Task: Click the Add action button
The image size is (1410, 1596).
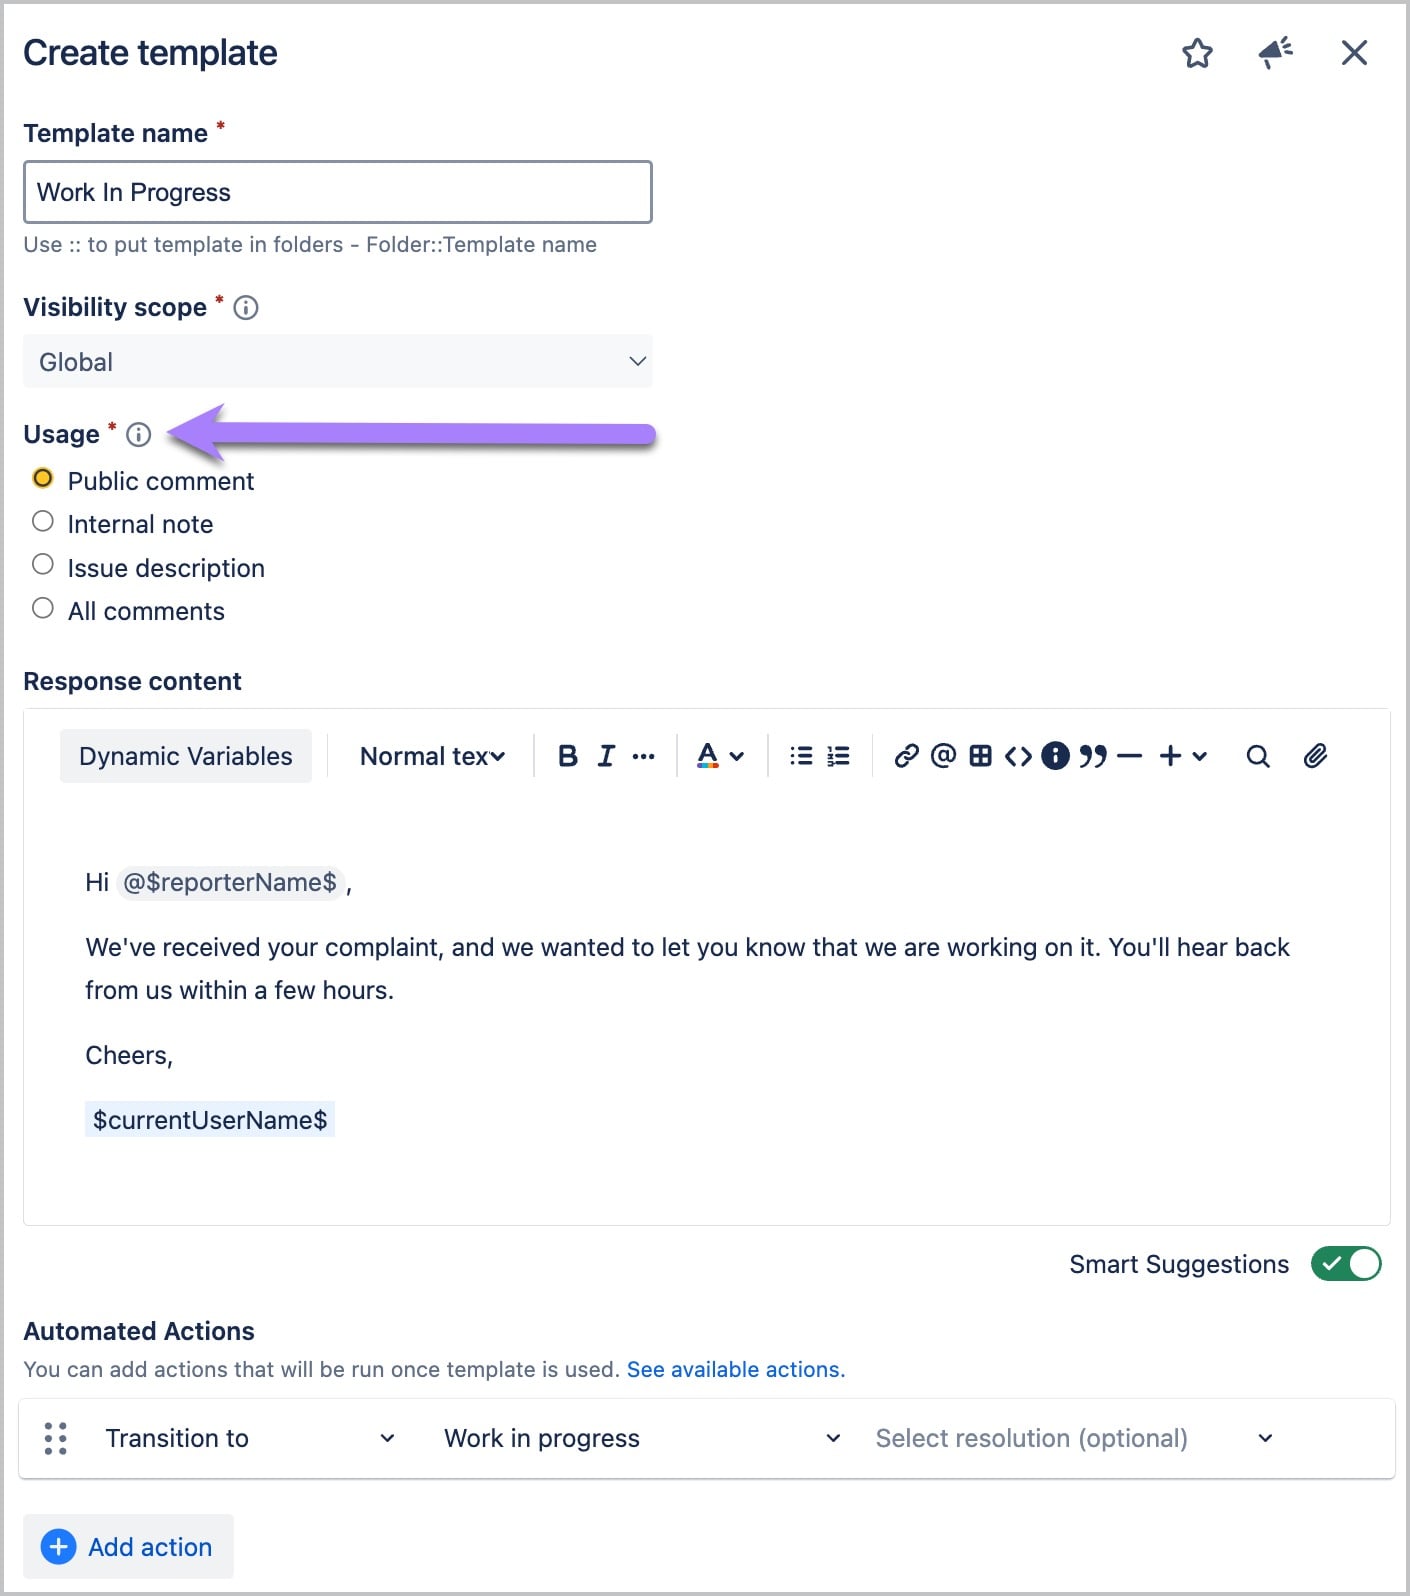Action: pos(128,1547)
